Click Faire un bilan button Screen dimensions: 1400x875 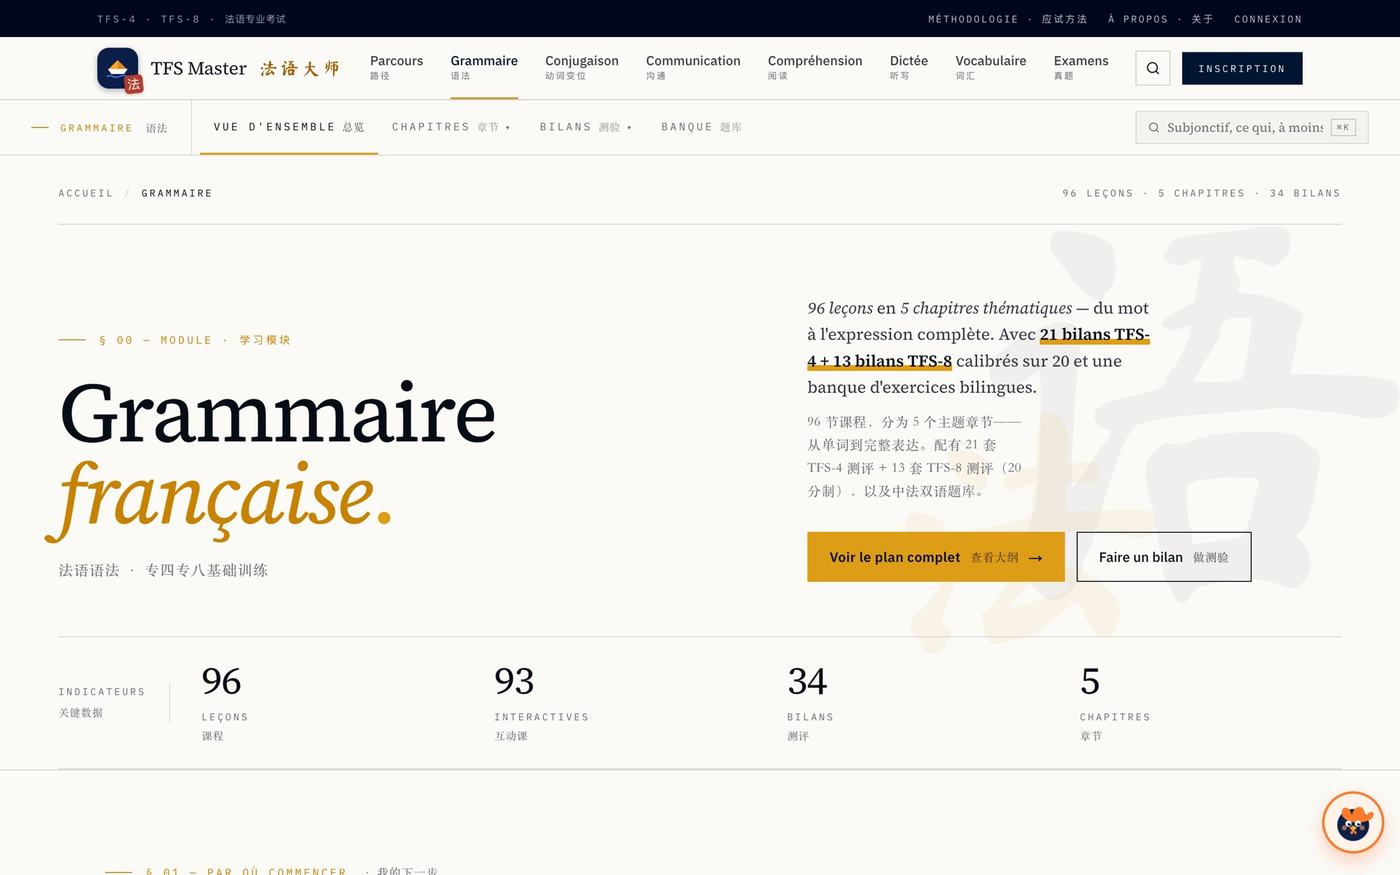(1164, 557)
